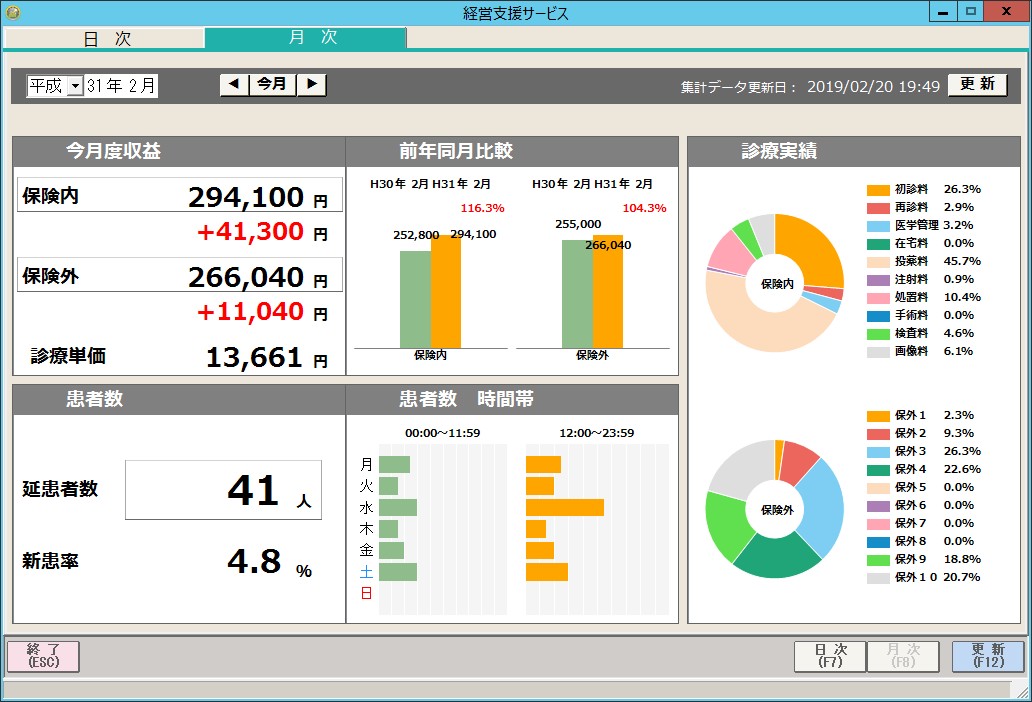Click the 保外4 green legend swatch
Screen dimensions: 1032x702
(x=878, y=470)
